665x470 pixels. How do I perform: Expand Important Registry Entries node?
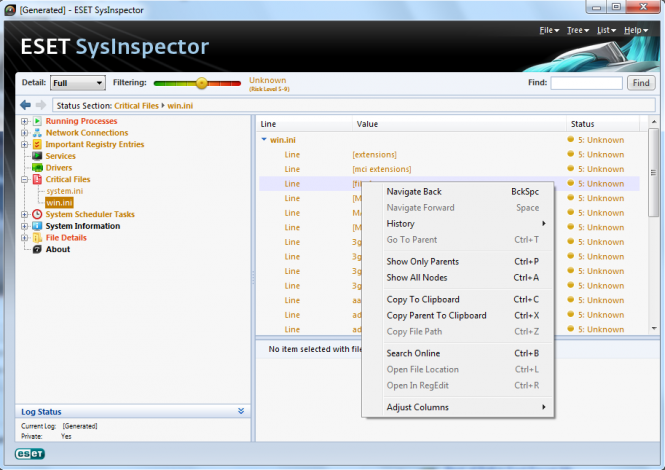point(25,144)
